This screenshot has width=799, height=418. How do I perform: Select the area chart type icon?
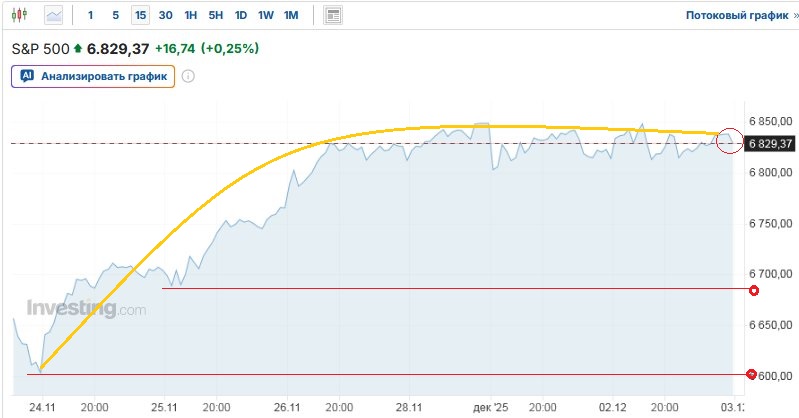coord(53,16)
